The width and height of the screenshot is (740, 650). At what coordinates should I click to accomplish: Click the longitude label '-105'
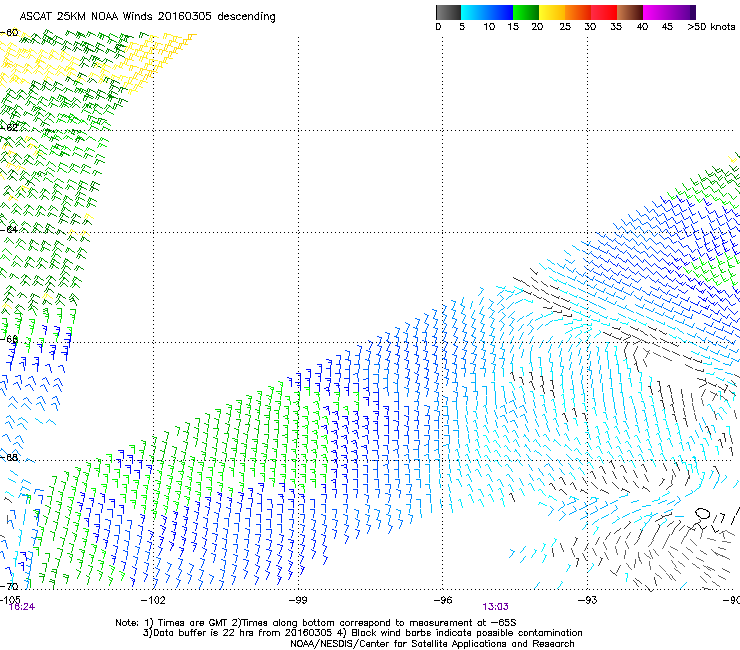(10, 599)
